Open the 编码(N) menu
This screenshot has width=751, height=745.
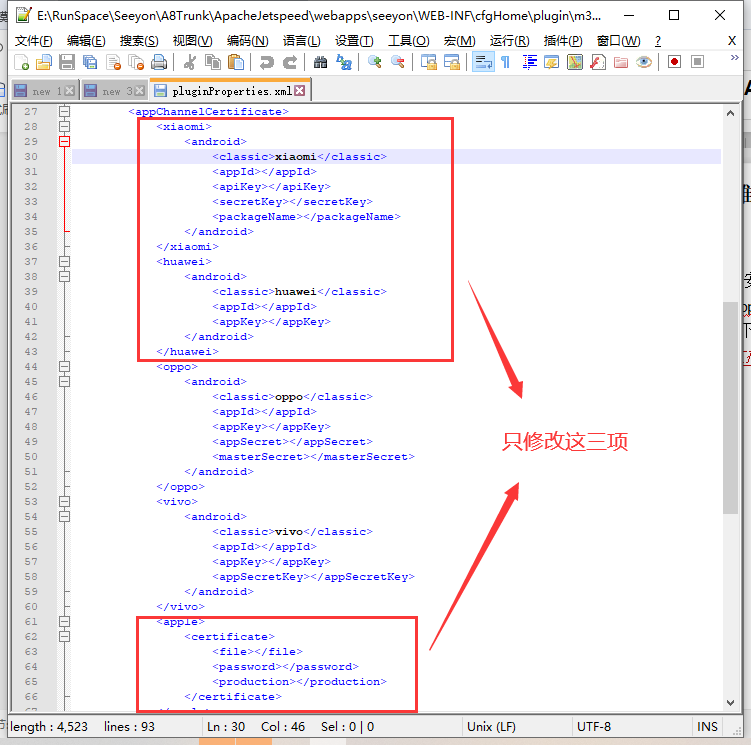click(x=248, y=41)
